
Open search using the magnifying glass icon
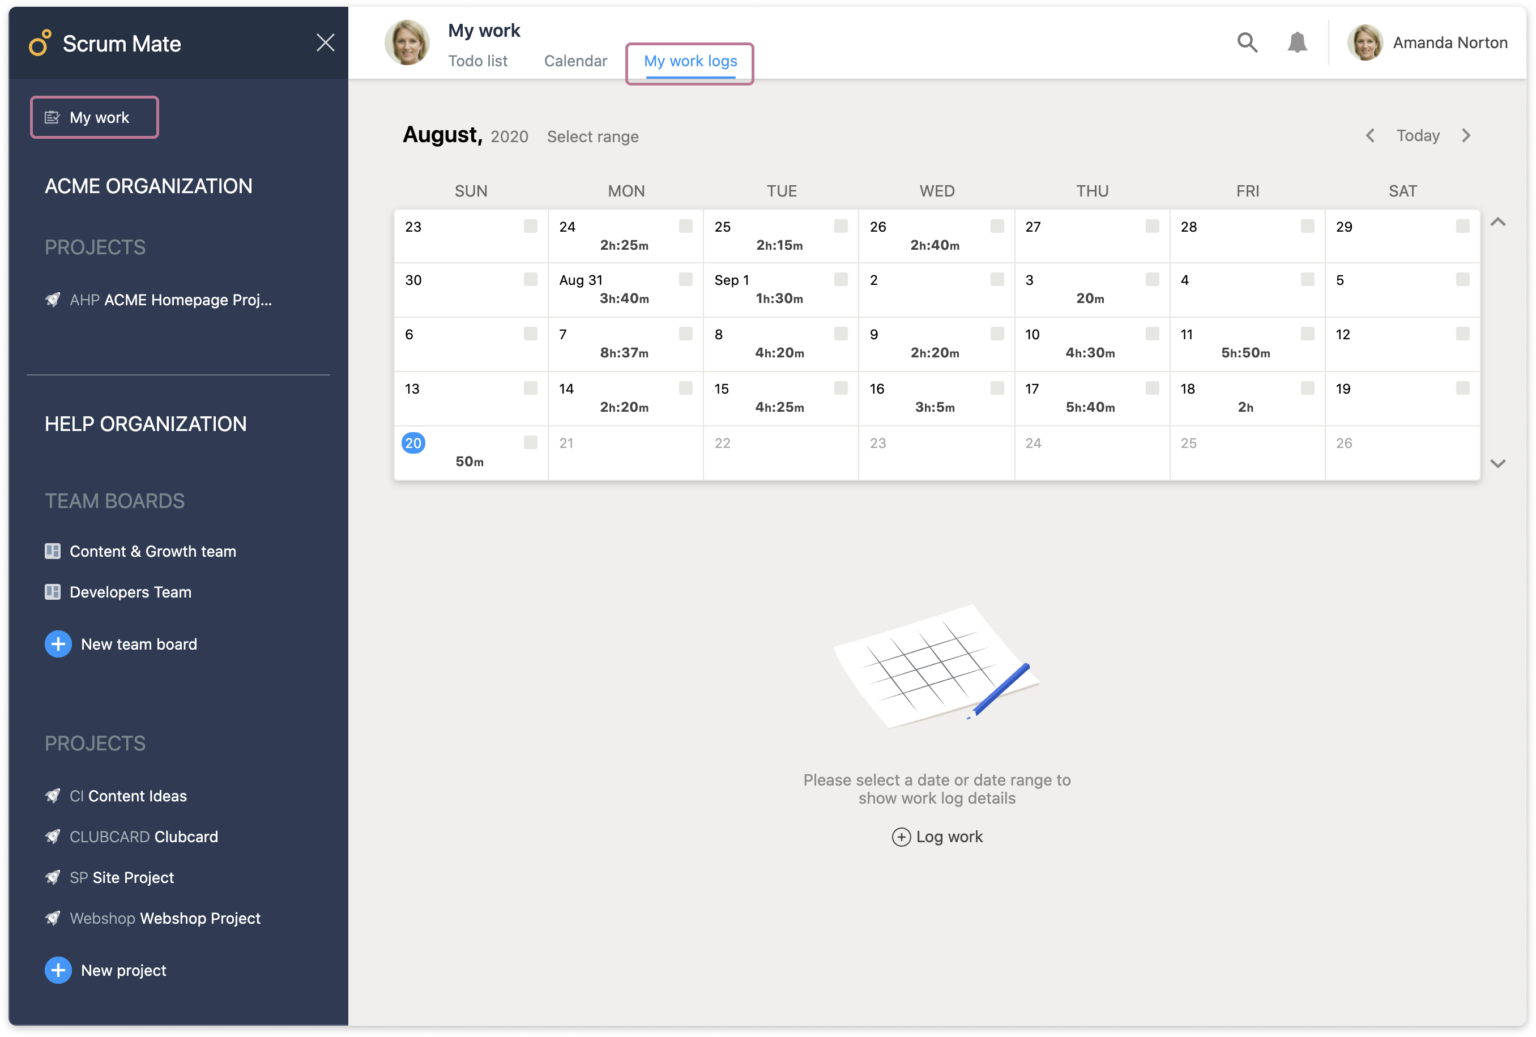click(x=1247, y=43)
